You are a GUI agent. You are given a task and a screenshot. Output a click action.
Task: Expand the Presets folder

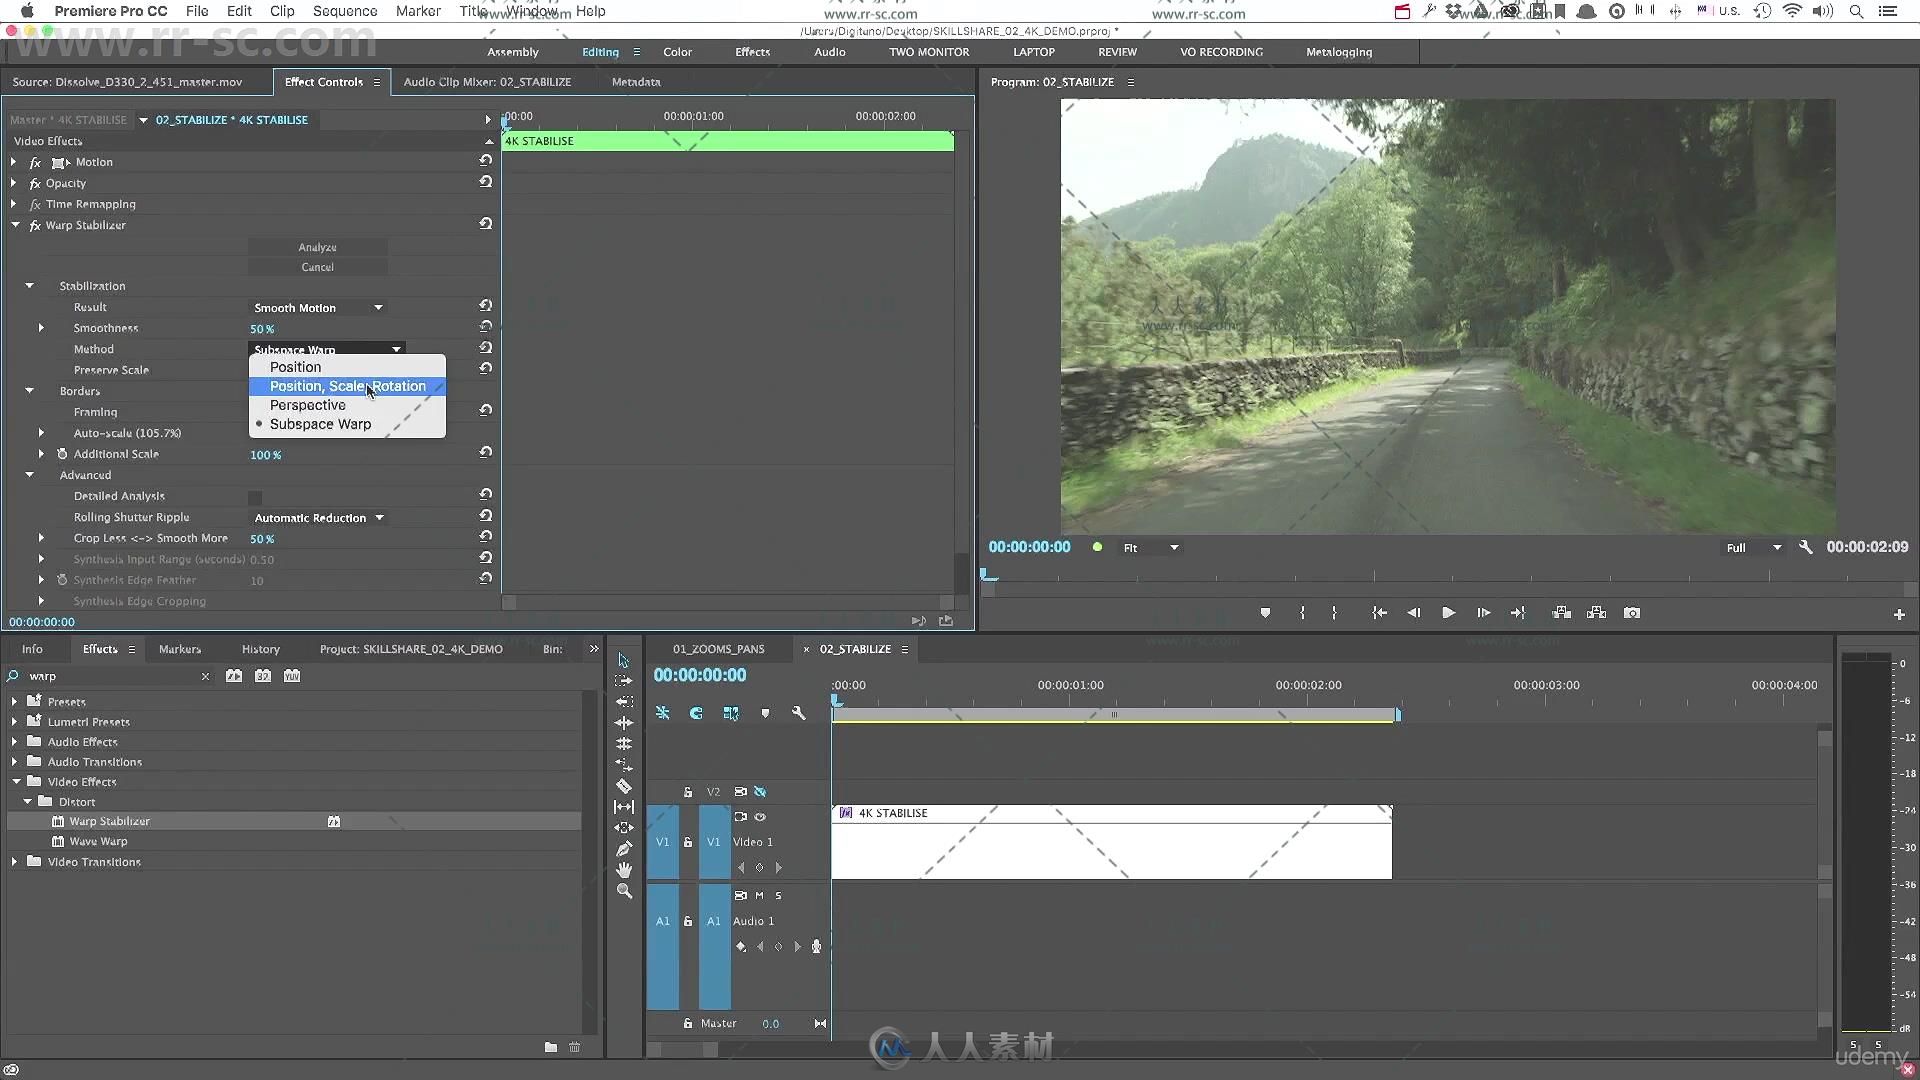14,702
